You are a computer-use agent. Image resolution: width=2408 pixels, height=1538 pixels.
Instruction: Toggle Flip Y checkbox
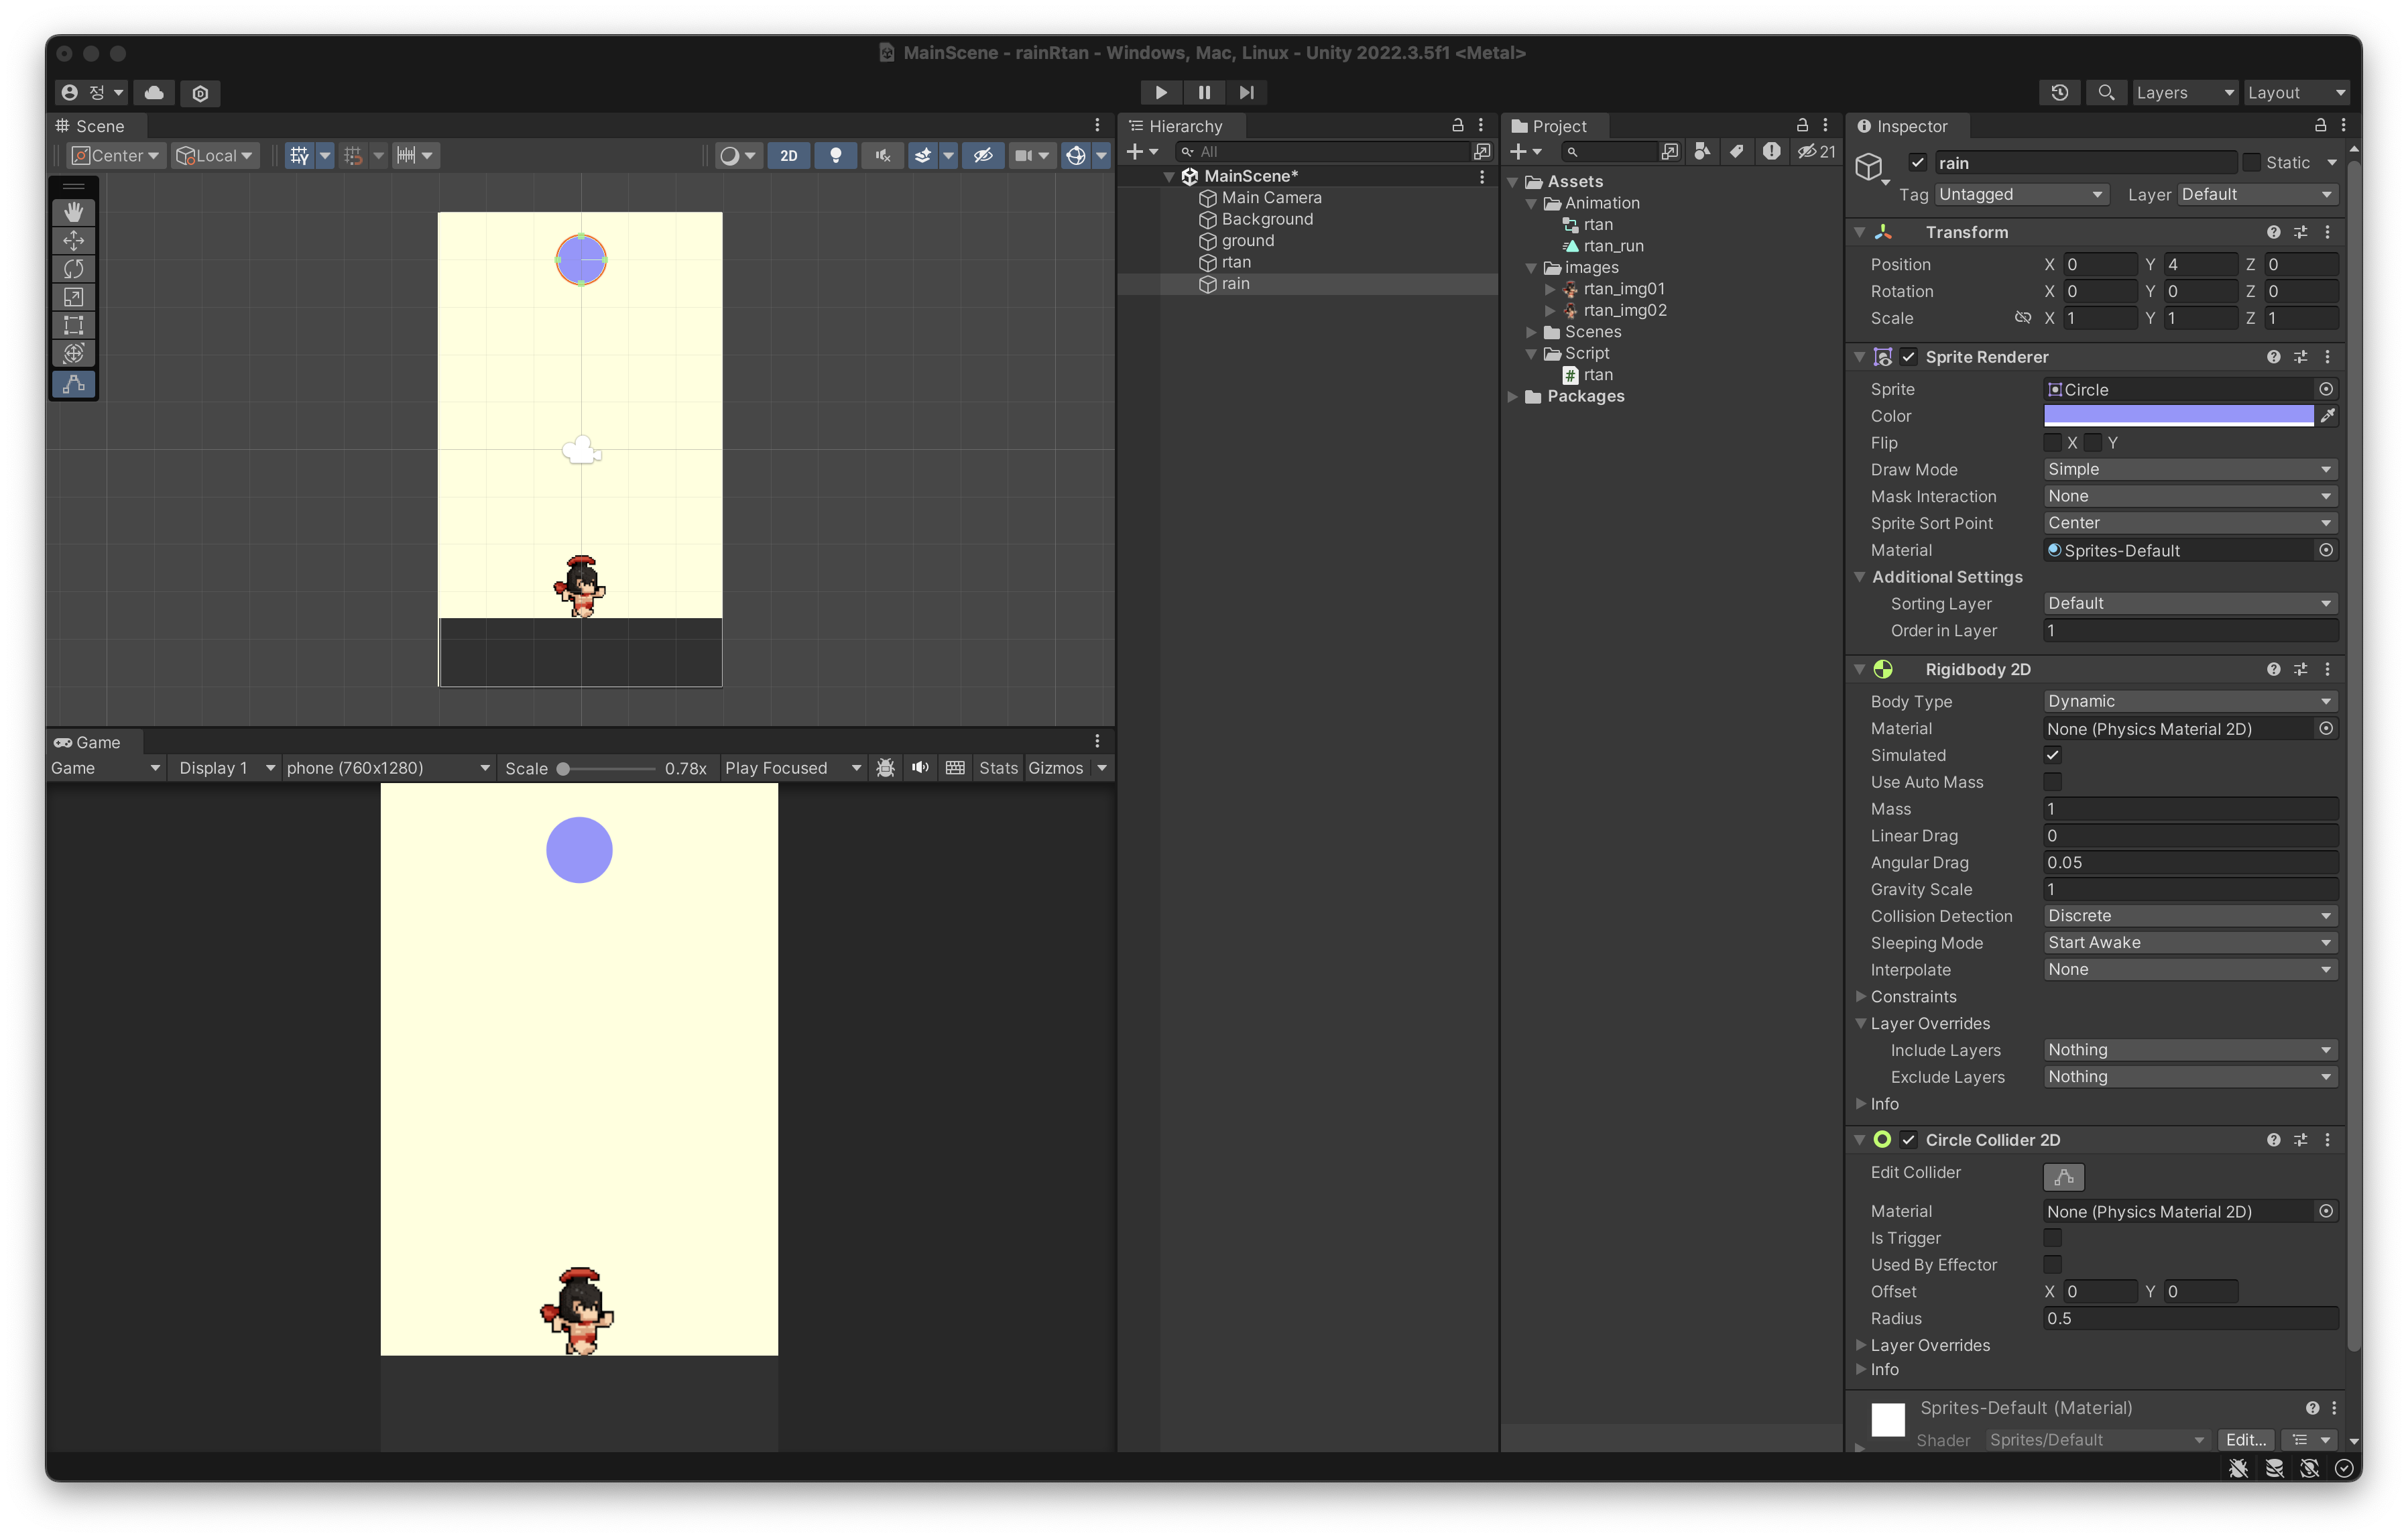tap(2093, 443)
